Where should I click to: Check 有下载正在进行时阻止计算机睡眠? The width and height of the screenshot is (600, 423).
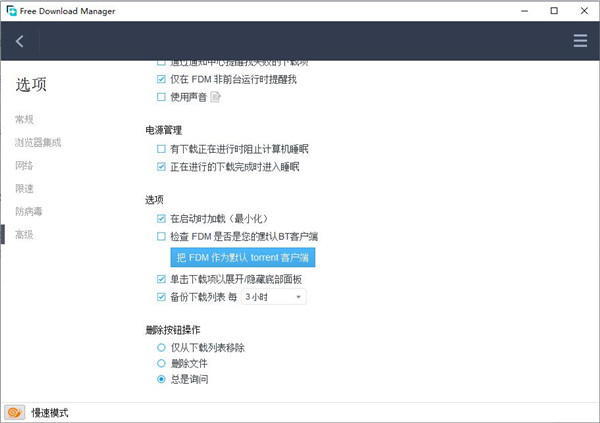click(x=161, y=149)
